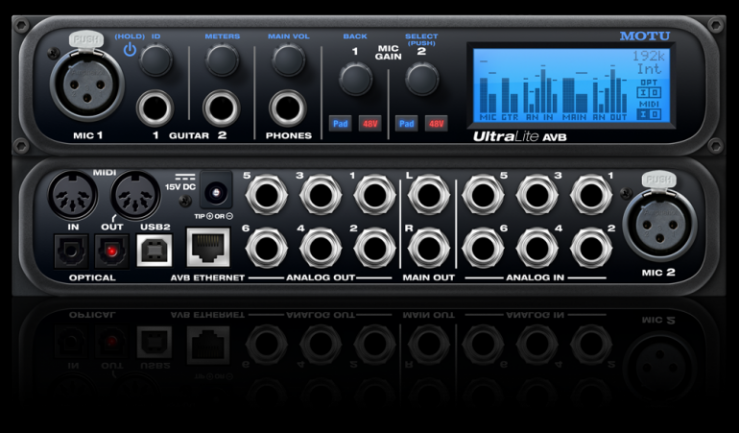Click the Guitar 2 input jack
739x433 pixels.
tap(222, 108)
